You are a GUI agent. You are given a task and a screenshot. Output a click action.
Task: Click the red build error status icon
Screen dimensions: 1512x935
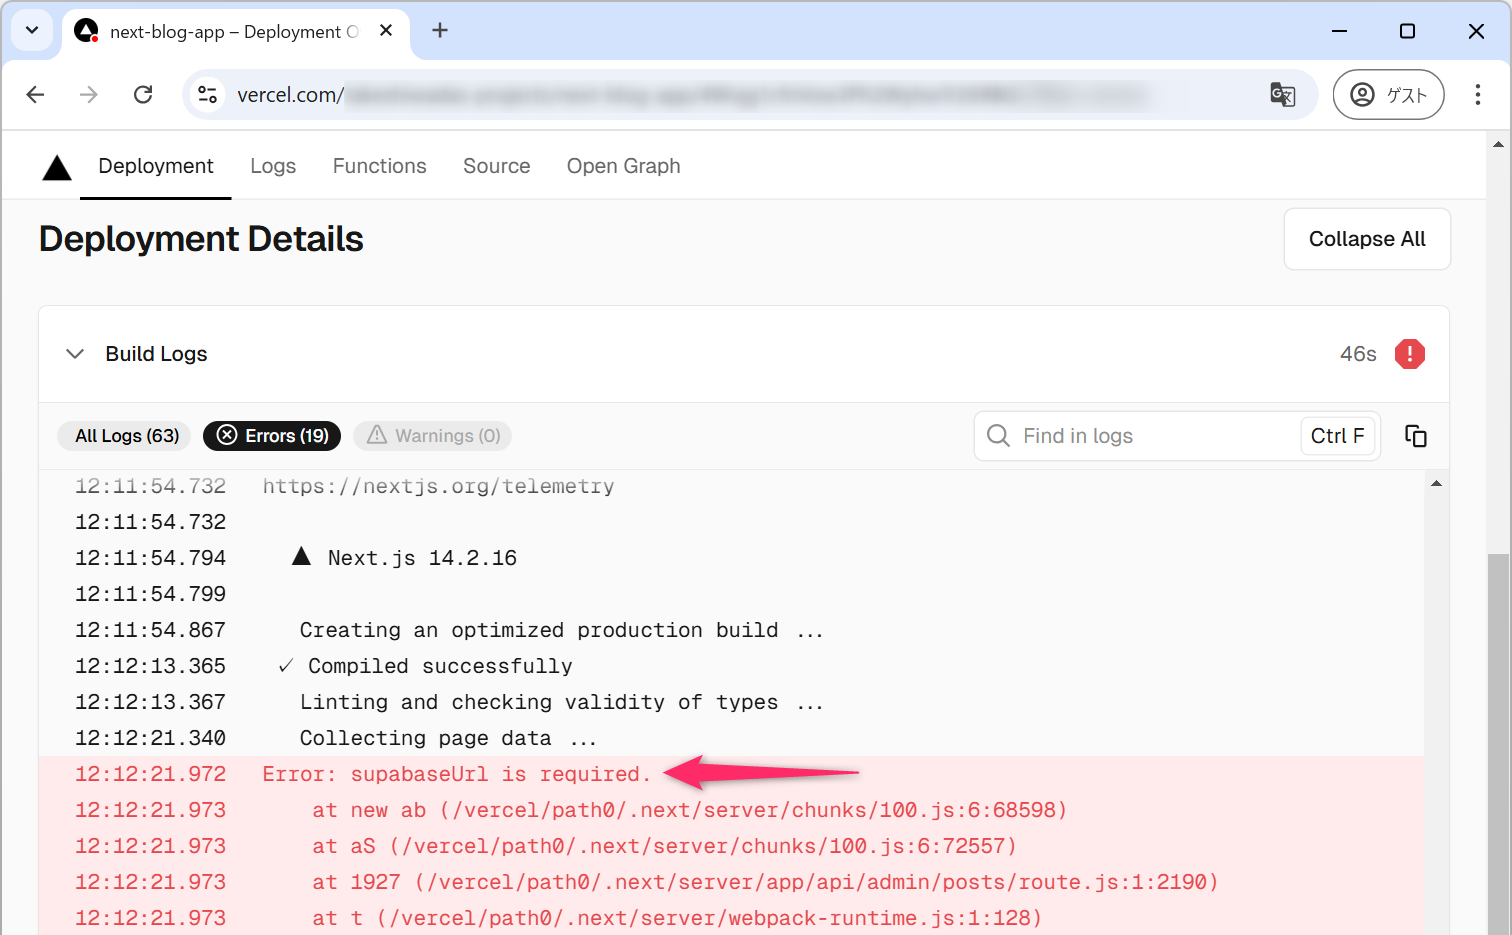pos(1409,354)
